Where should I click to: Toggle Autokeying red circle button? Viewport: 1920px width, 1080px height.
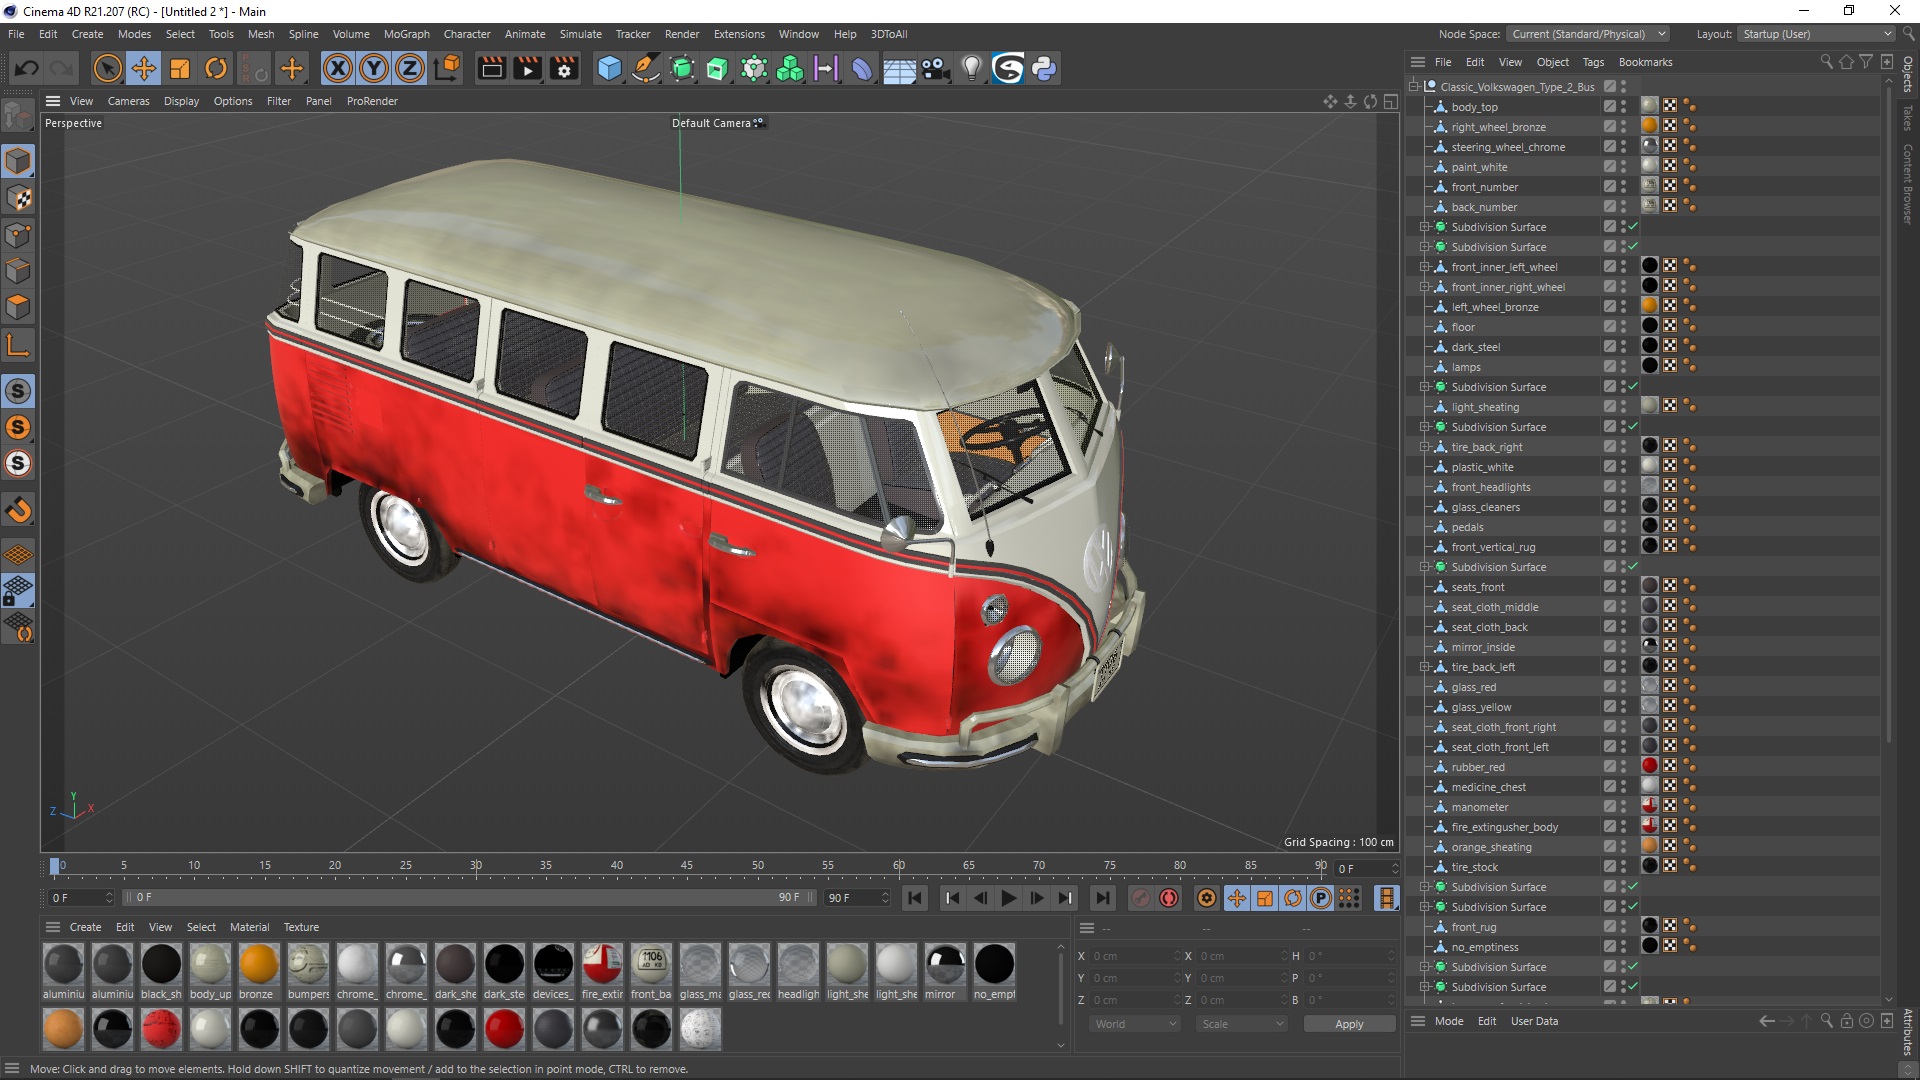[x=1169, y=898]
